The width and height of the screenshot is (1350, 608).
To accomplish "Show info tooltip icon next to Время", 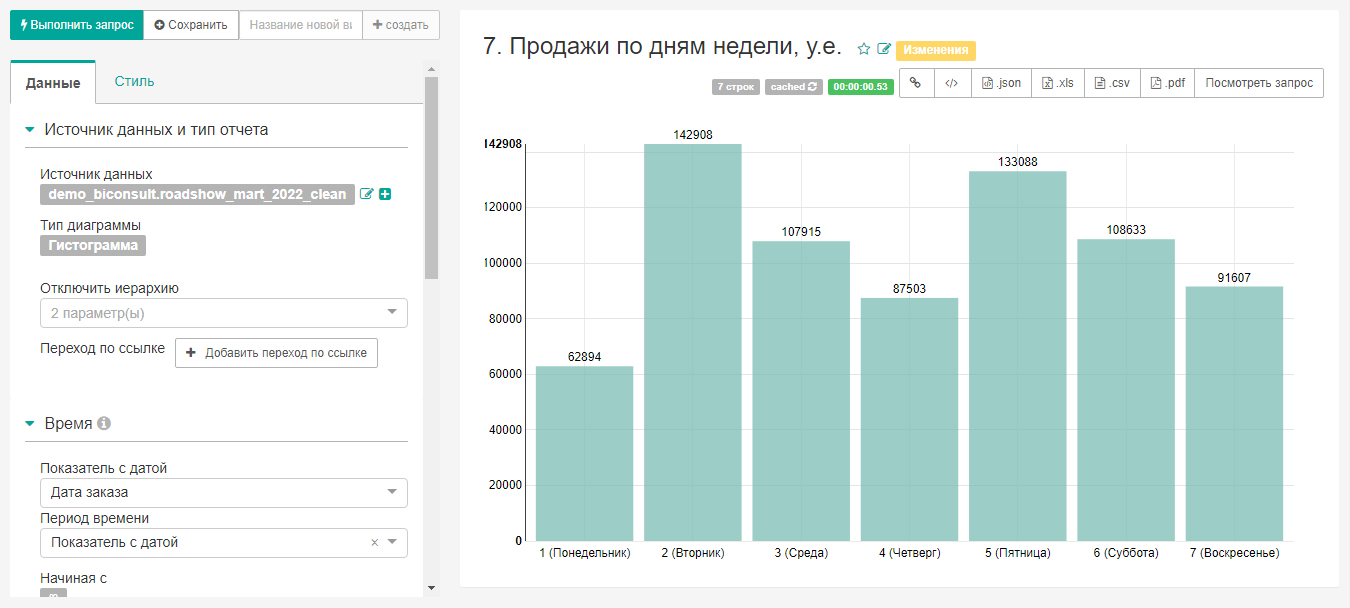I will pyautogui.click(x=104, y=424).
